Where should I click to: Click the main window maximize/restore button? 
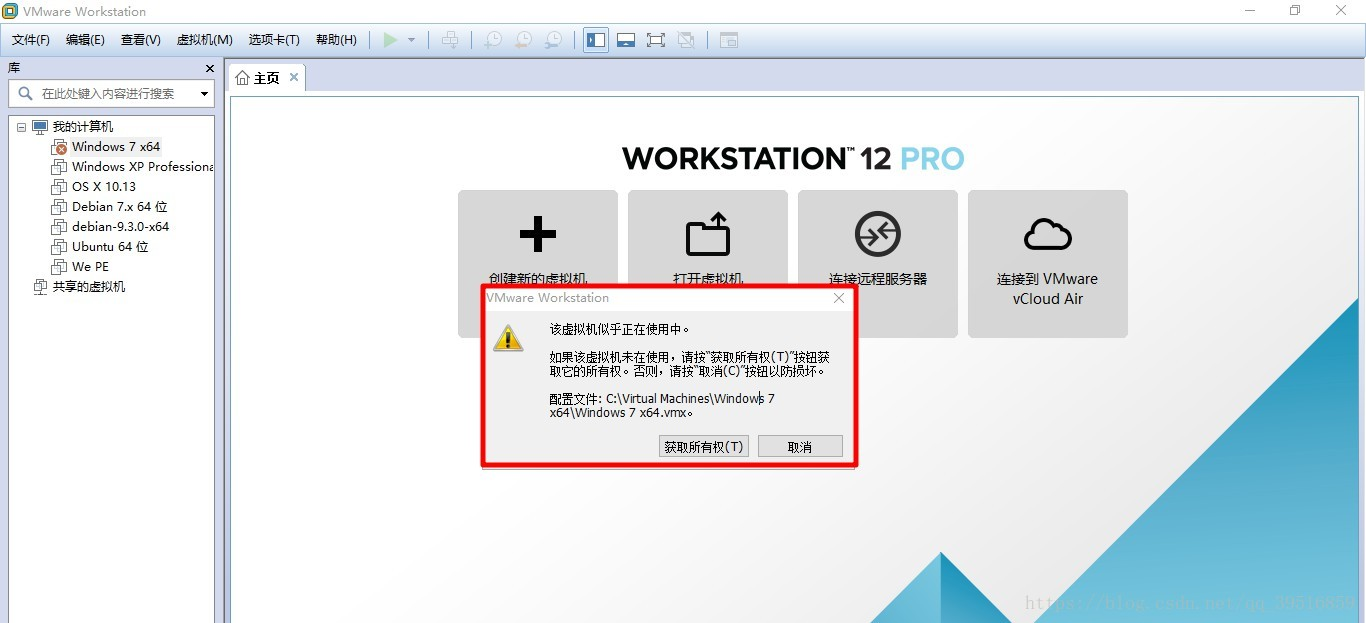pos(1295,11)
